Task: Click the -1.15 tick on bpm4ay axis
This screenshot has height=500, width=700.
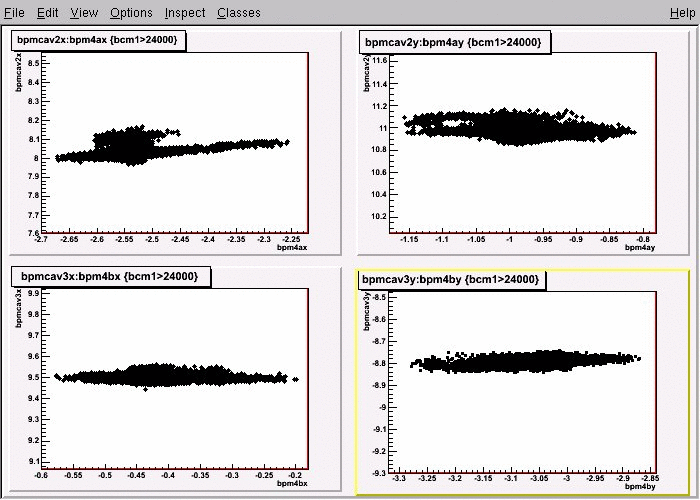Action: click(x=409, y=240)
